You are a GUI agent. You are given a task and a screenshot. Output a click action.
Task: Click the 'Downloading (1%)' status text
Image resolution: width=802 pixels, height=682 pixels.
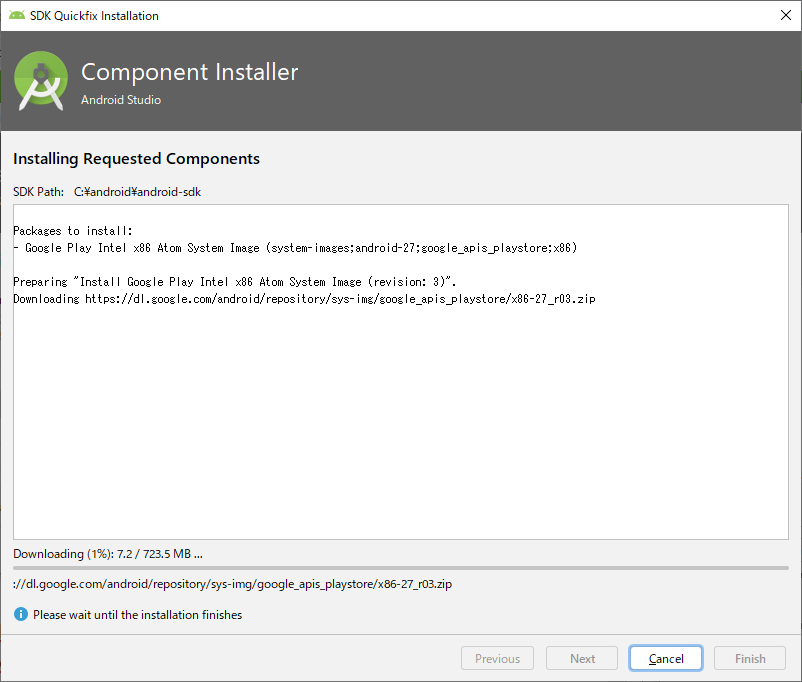(108, 553)
